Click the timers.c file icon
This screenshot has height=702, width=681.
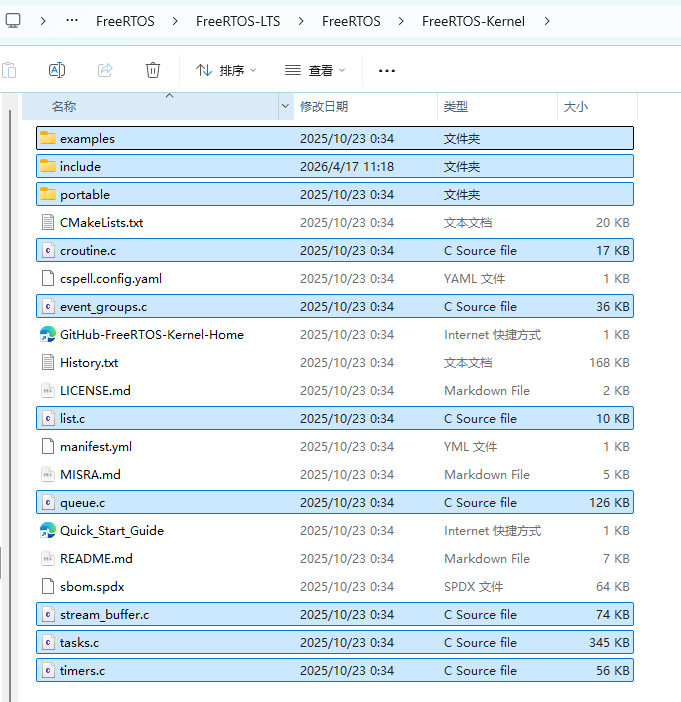[48, 670]
